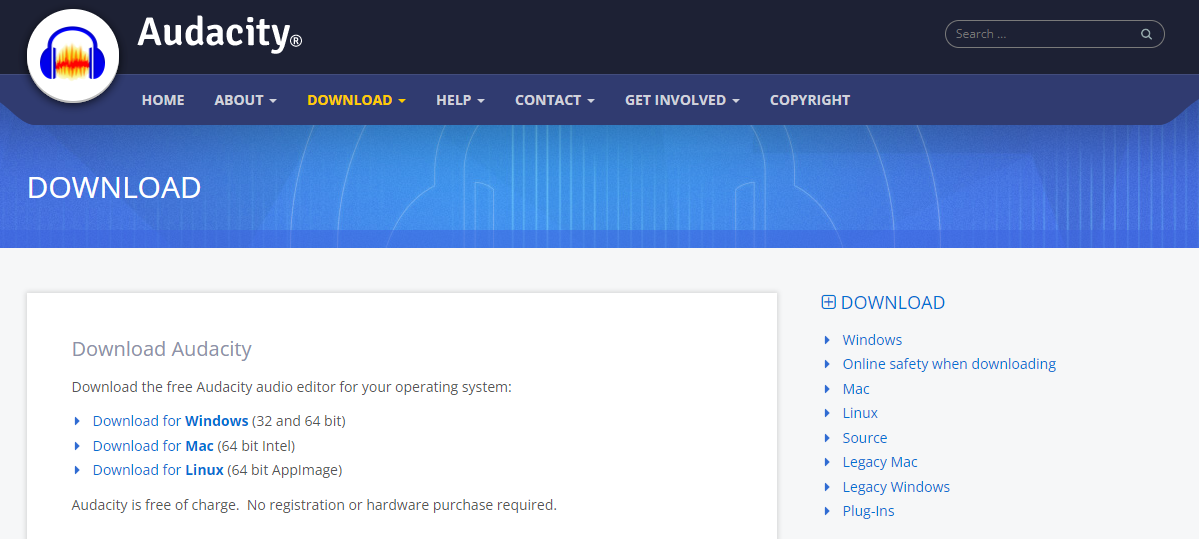Open Online safety when downloading link

click(949, 364)
